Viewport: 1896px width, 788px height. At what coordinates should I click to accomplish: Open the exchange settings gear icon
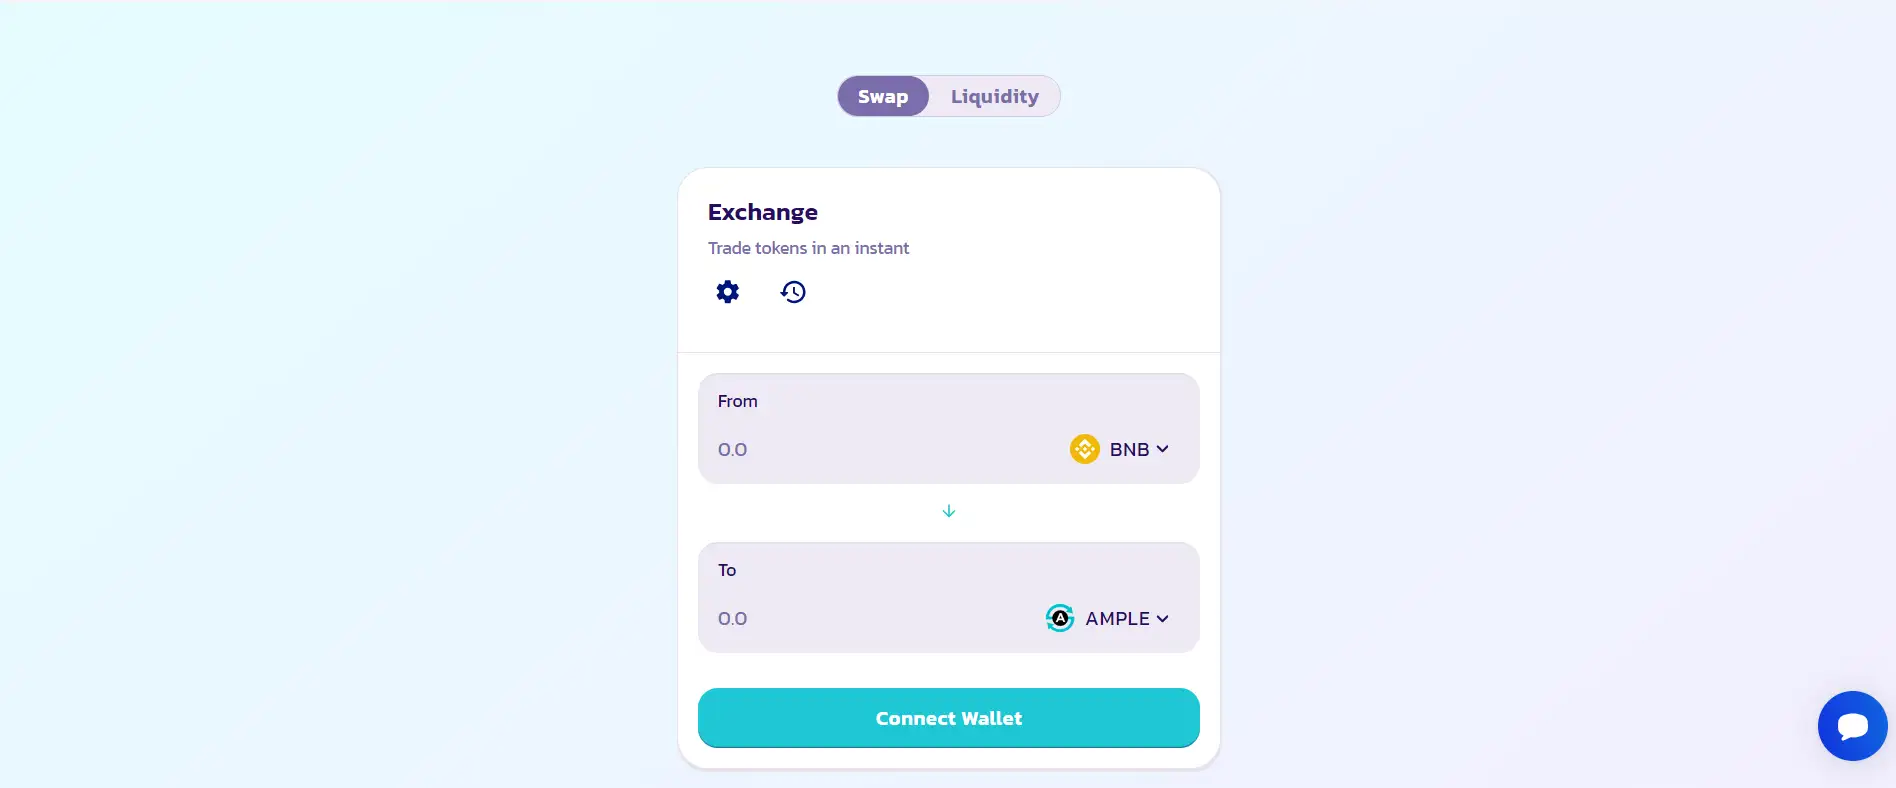tap(728, 292)
